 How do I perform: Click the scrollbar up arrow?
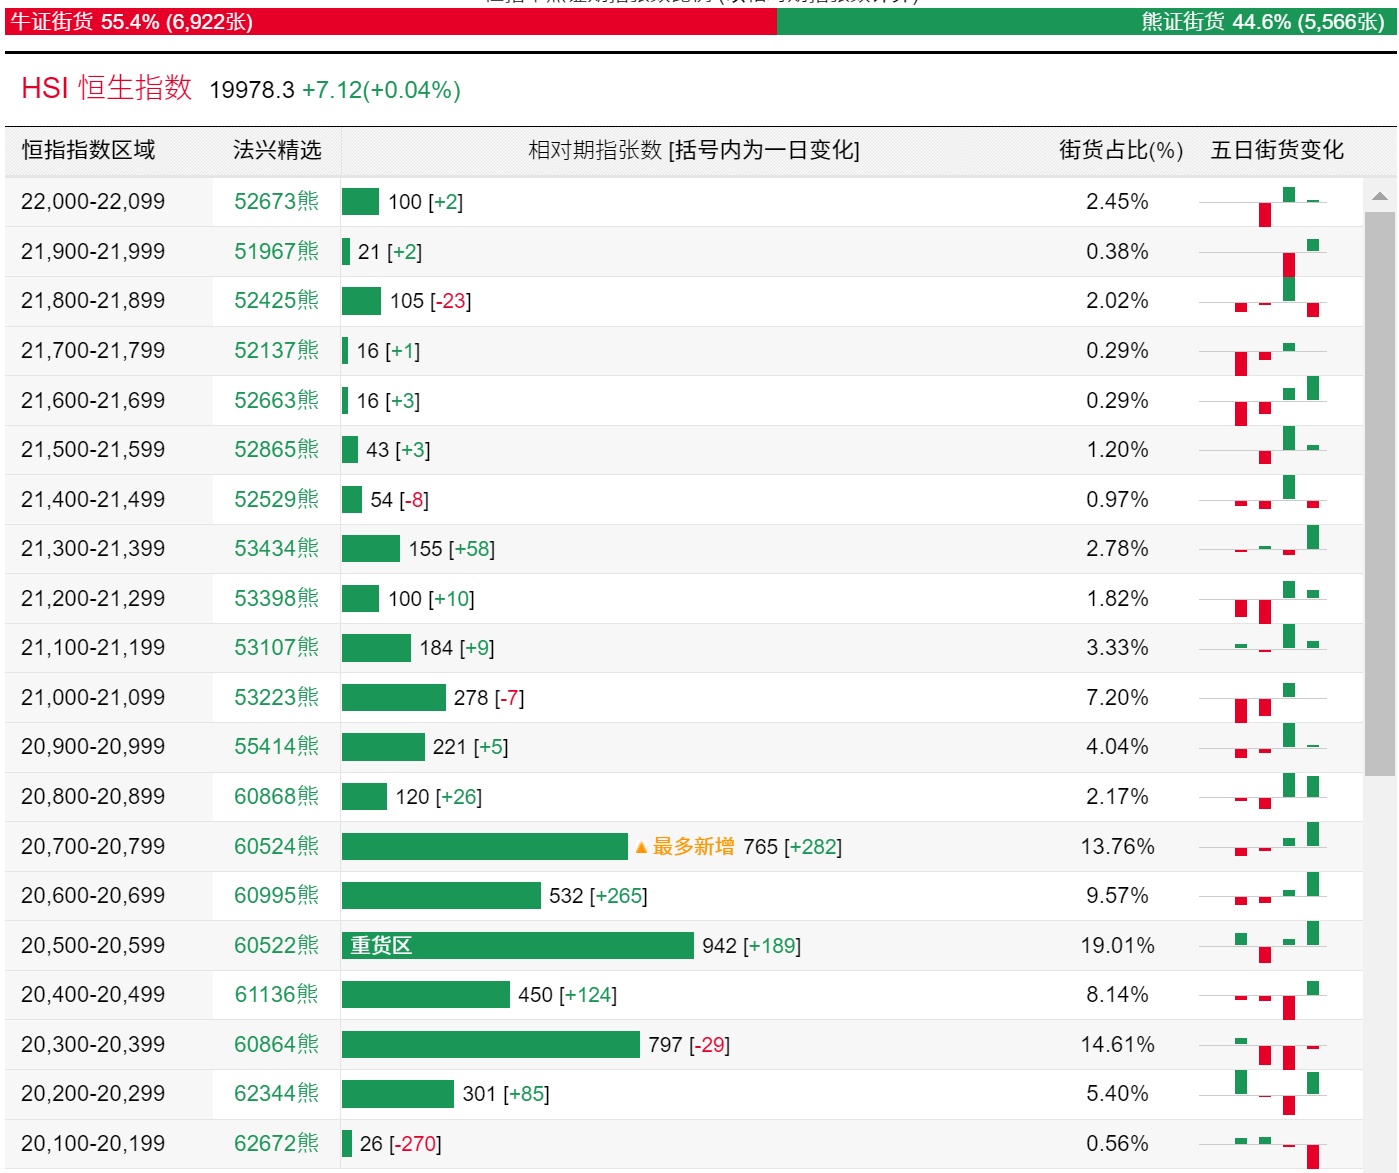pyautogui.click(x=1380, y=196)
